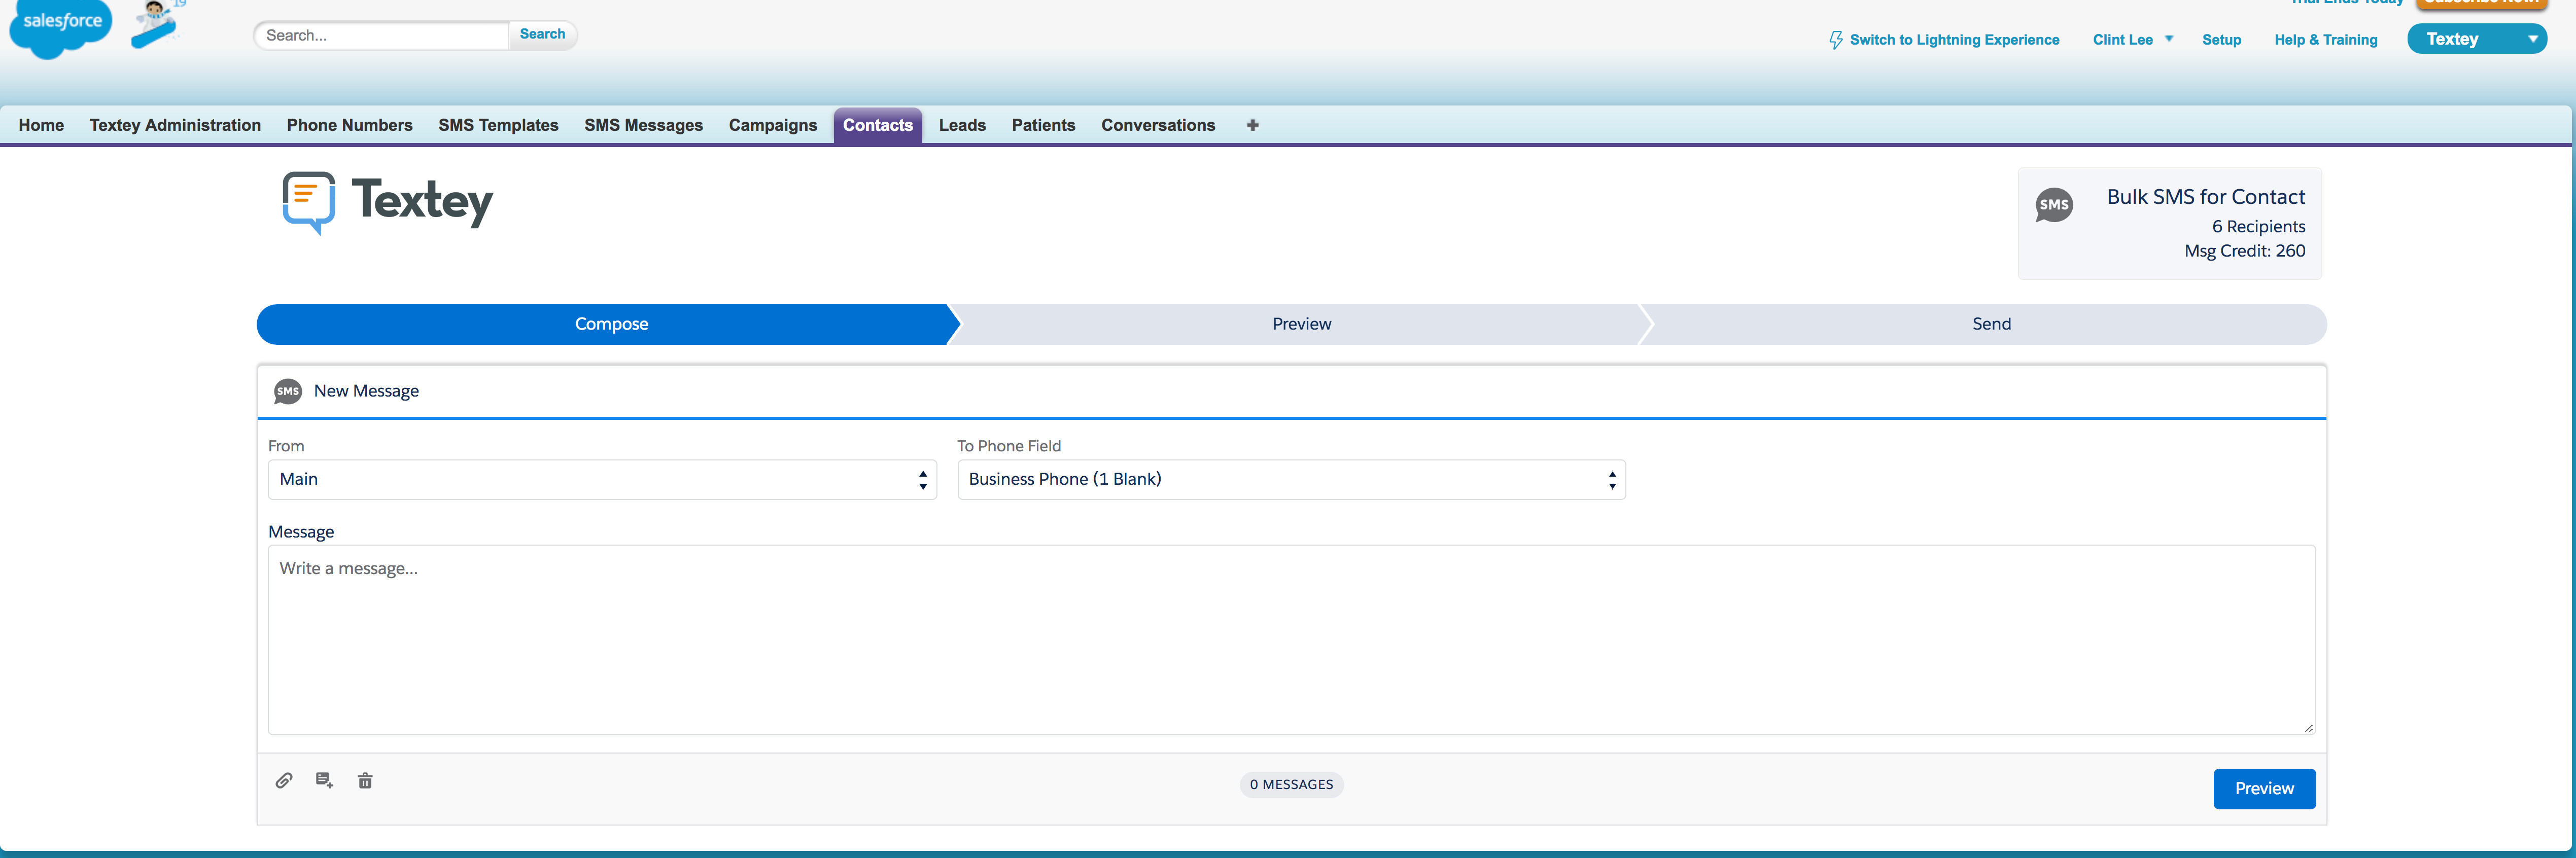
Task: Click the SMS bubble icon beside New Message
Action: click(x=288, y=391)
